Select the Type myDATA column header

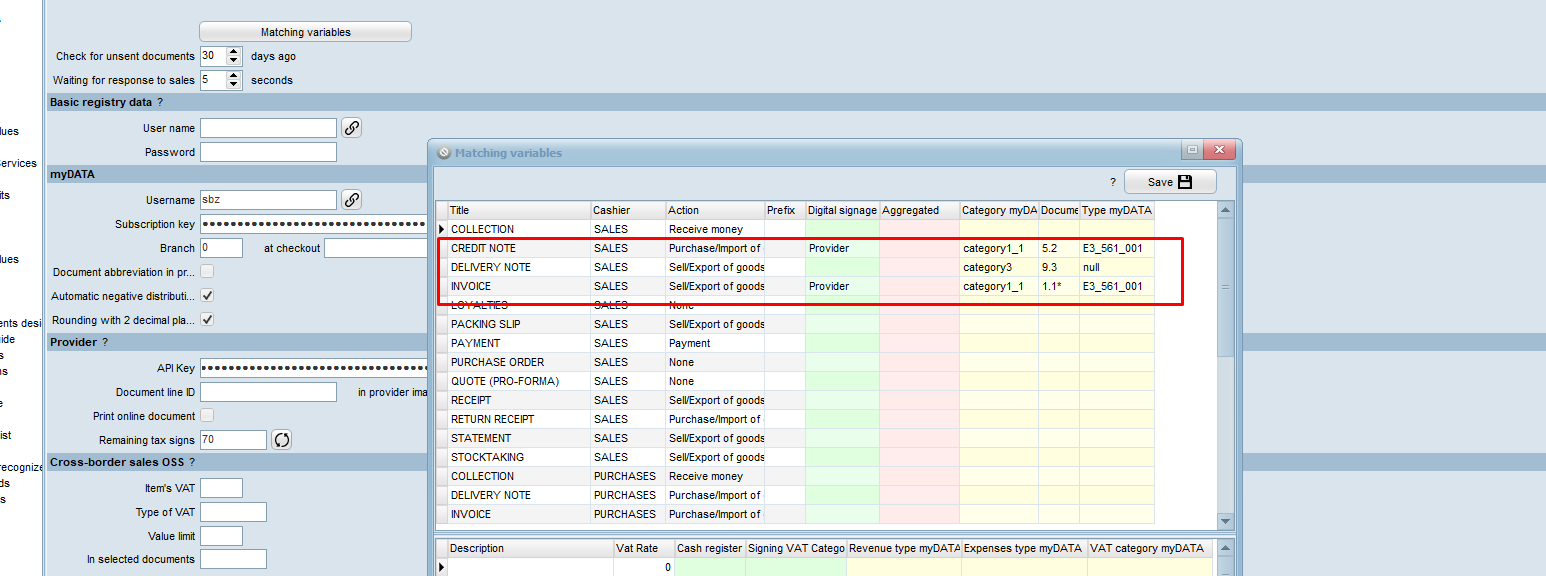tap(1117, 210)
